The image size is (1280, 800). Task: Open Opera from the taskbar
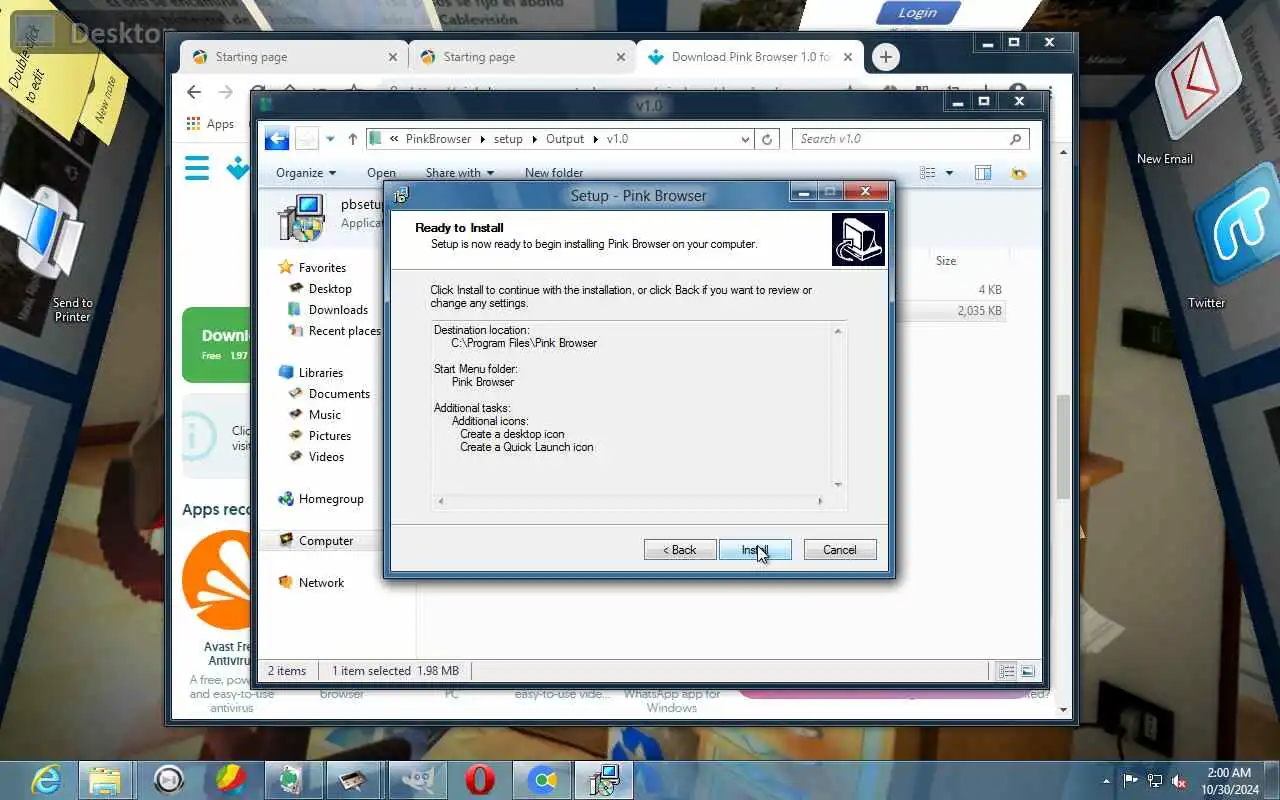480,780
